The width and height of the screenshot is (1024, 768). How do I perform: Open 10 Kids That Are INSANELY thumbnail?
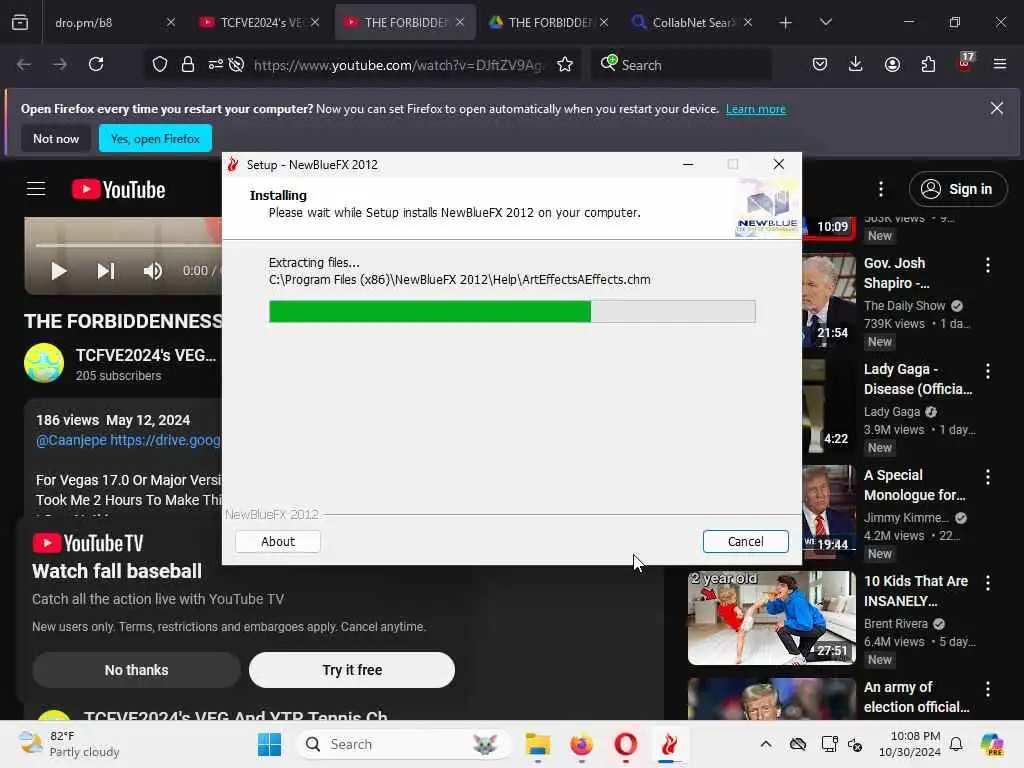(771, 618)
